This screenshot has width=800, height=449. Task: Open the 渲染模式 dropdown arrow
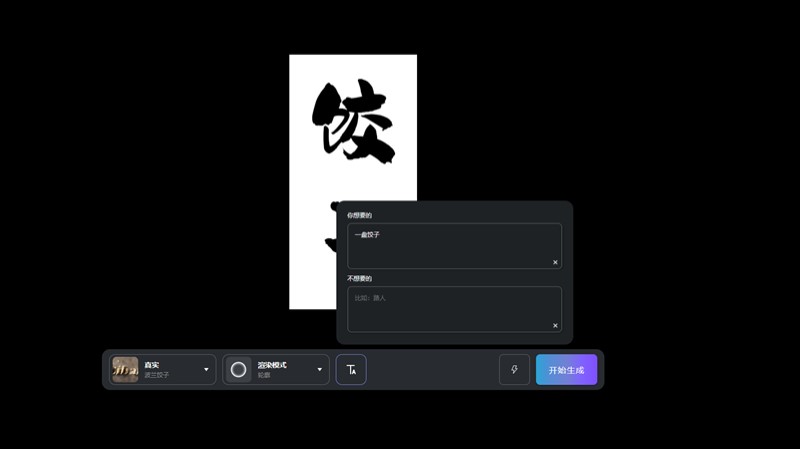(320, 370)
